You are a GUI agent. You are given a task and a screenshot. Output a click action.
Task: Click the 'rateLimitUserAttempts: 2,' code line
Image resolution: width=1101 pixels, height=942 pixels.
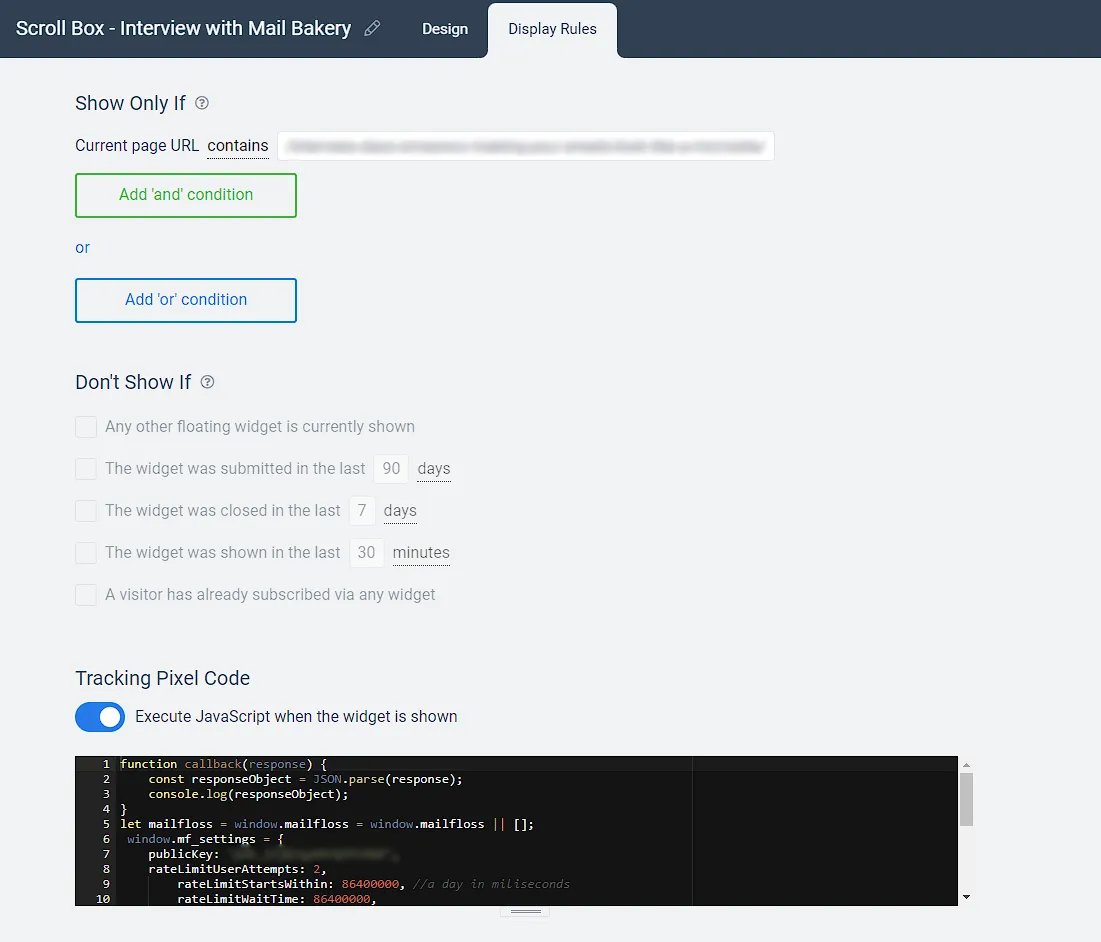237,869
